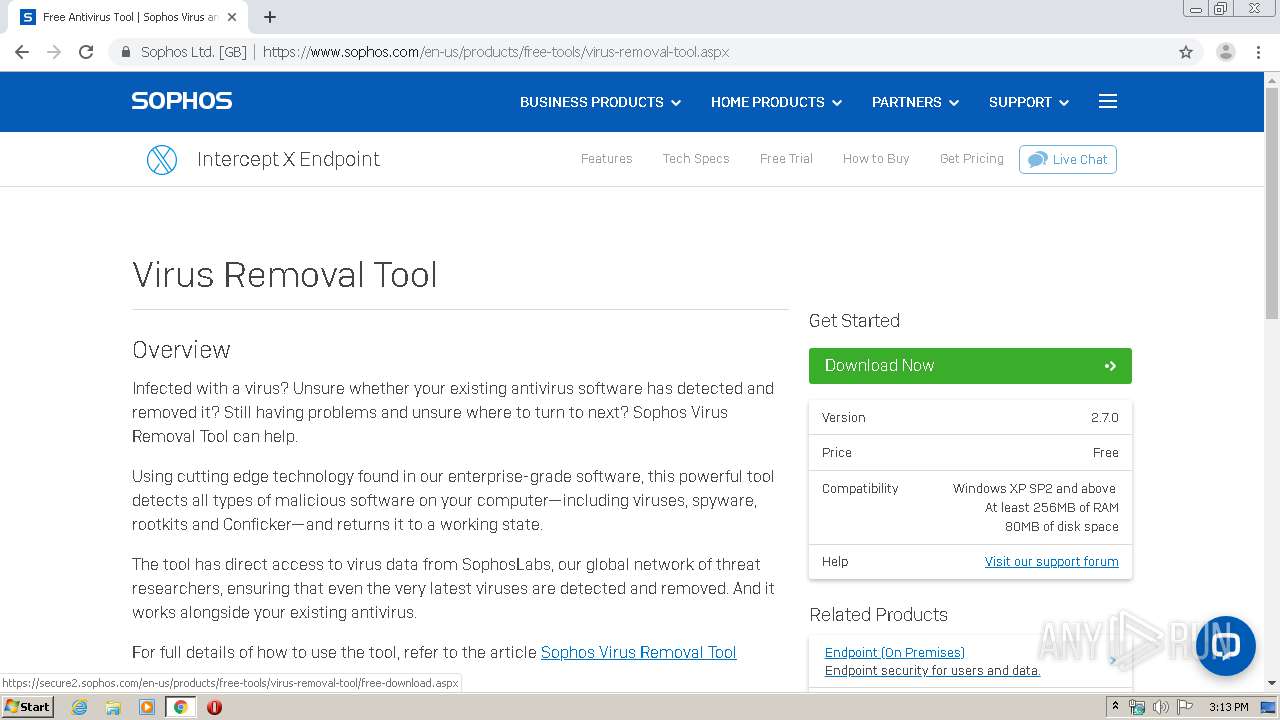
Task: Click the red antivirus taskbar icon
Action: [x=214, y=707]
